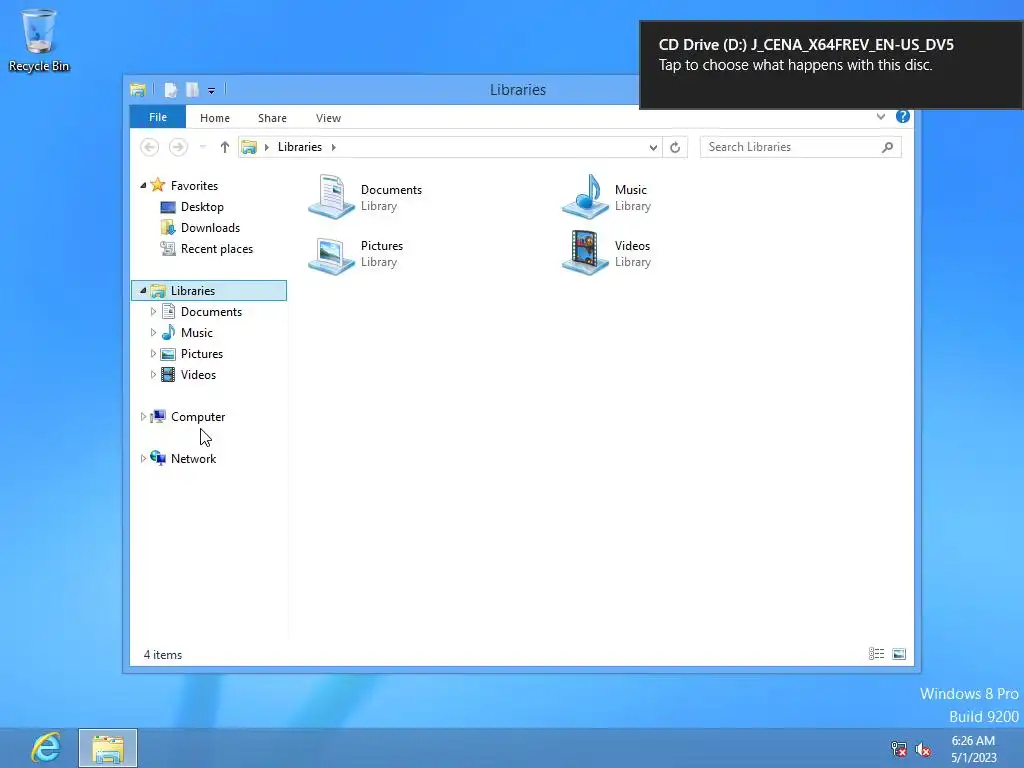Image resolution: width=1024 pixels, height=768 pixels.
Task: Expand Documents node in navigation pane
Action: point(153,312)
